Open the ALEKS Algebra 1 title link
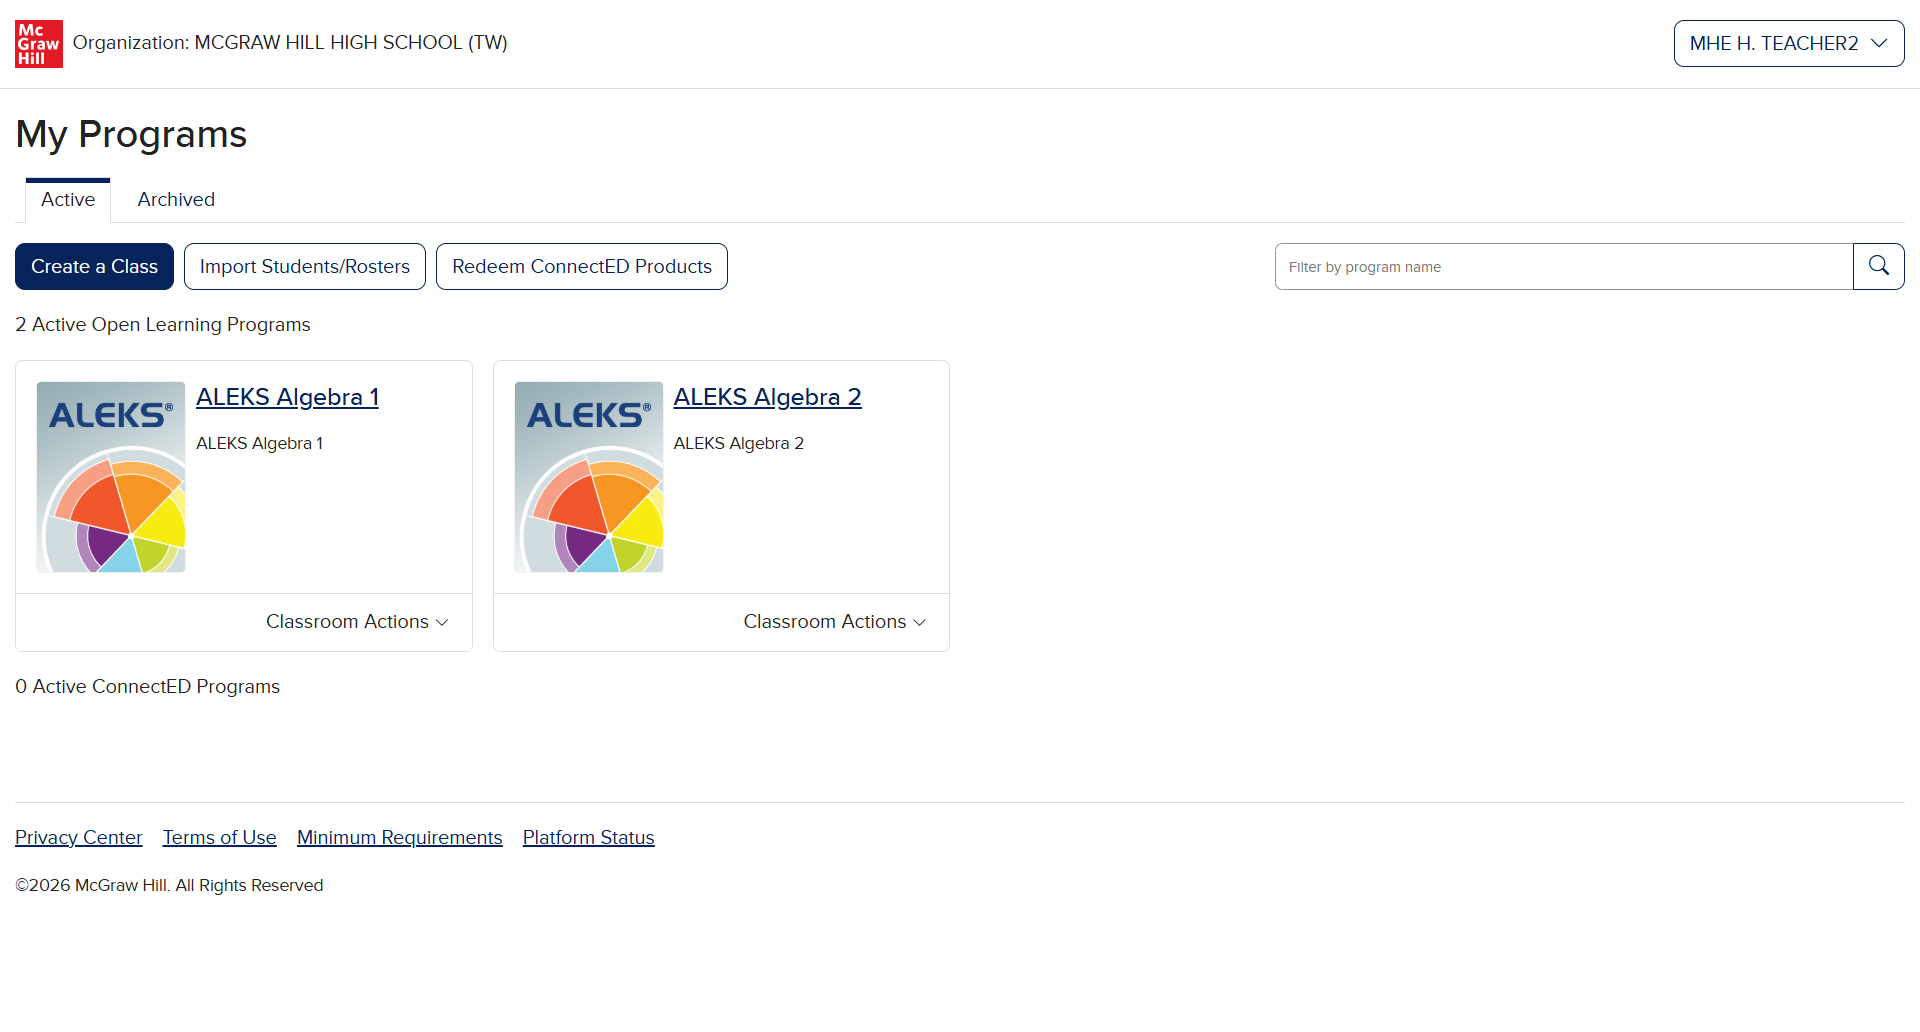1920x1032 pixels. (287, 397)
